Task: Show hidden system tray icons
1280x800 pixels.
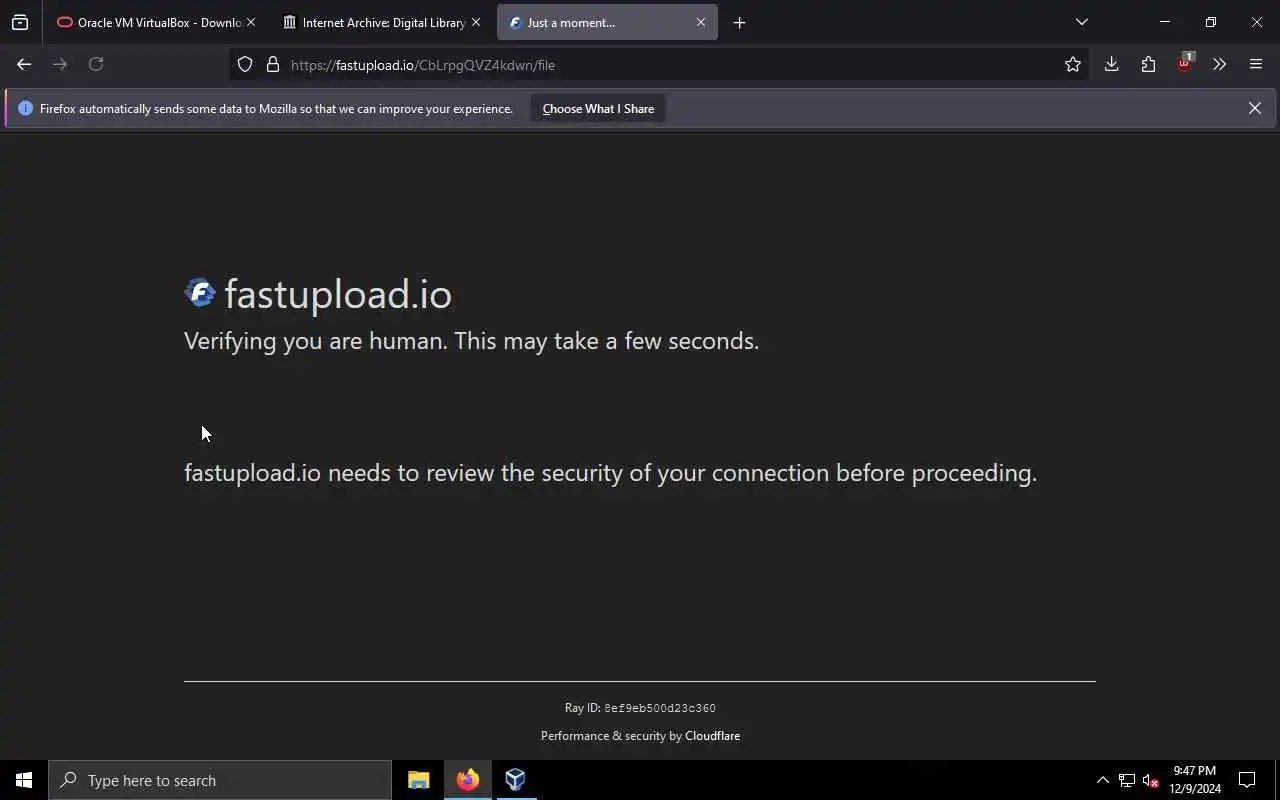Action: coord(1102,780)
